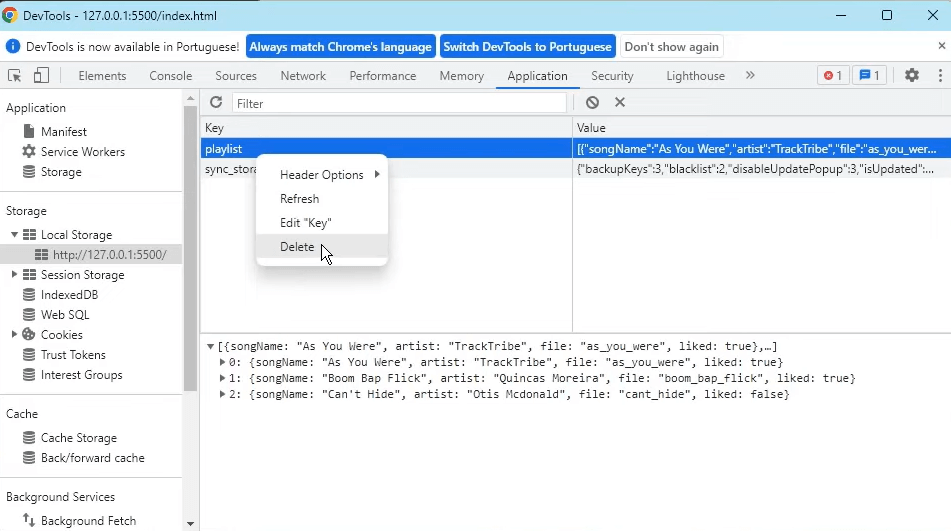Expand the Cookies tree node
The image size is (951, 531).
[x=15, y=335]
